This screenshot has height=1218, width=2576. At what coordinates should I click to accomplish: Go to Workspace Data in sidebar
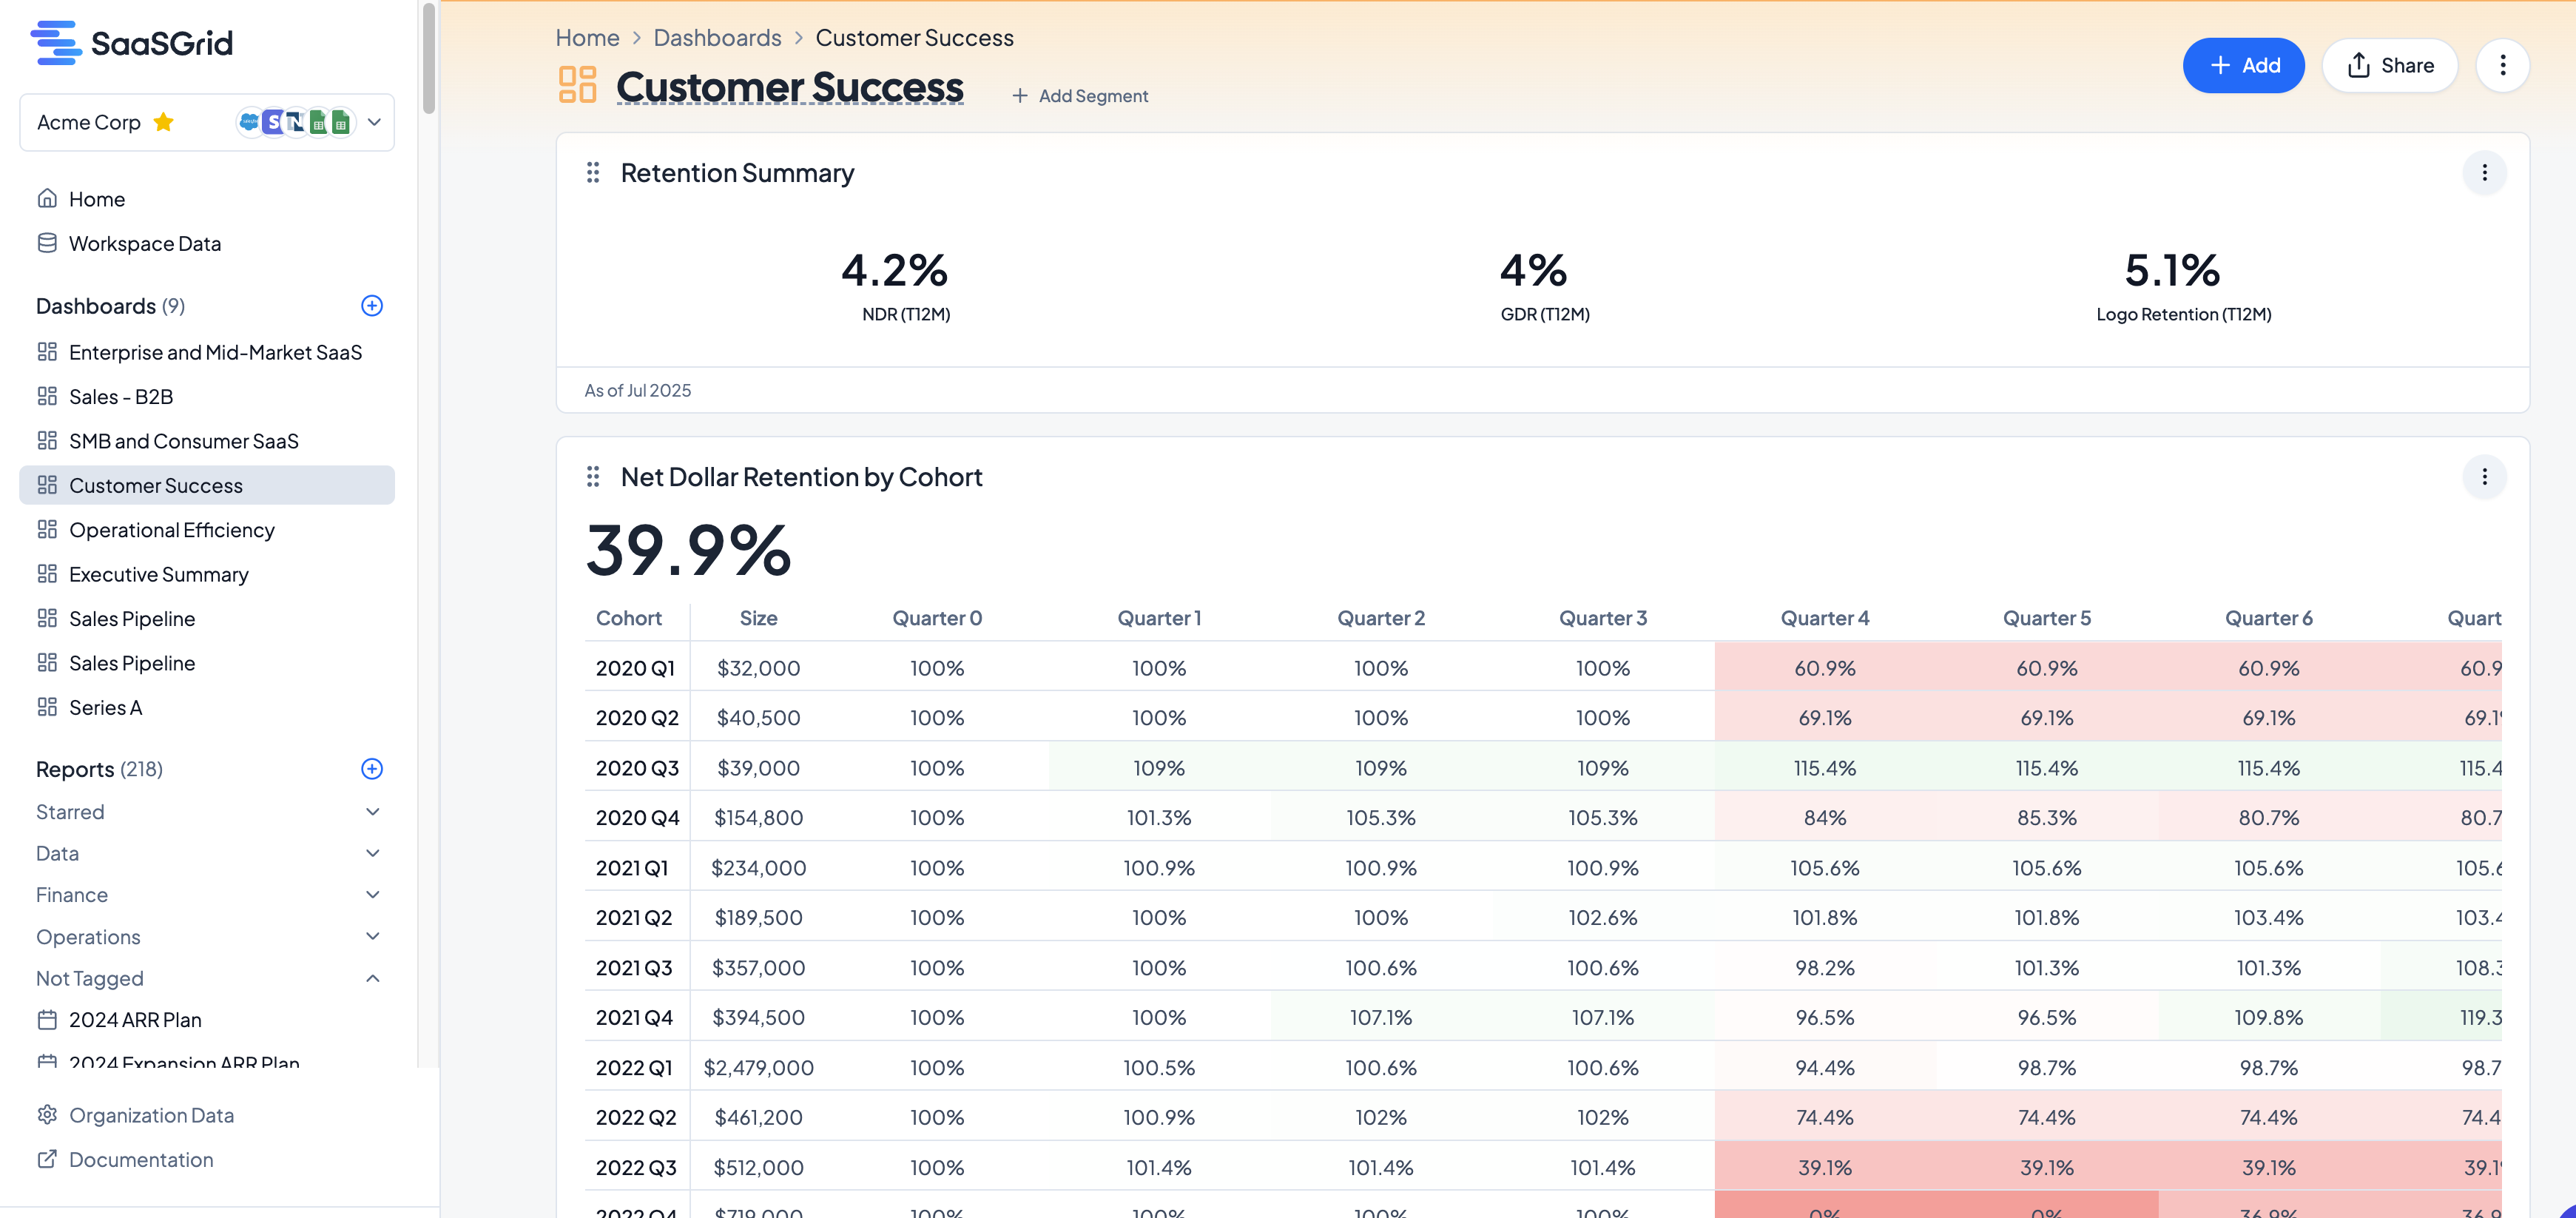tap(144, 244)
